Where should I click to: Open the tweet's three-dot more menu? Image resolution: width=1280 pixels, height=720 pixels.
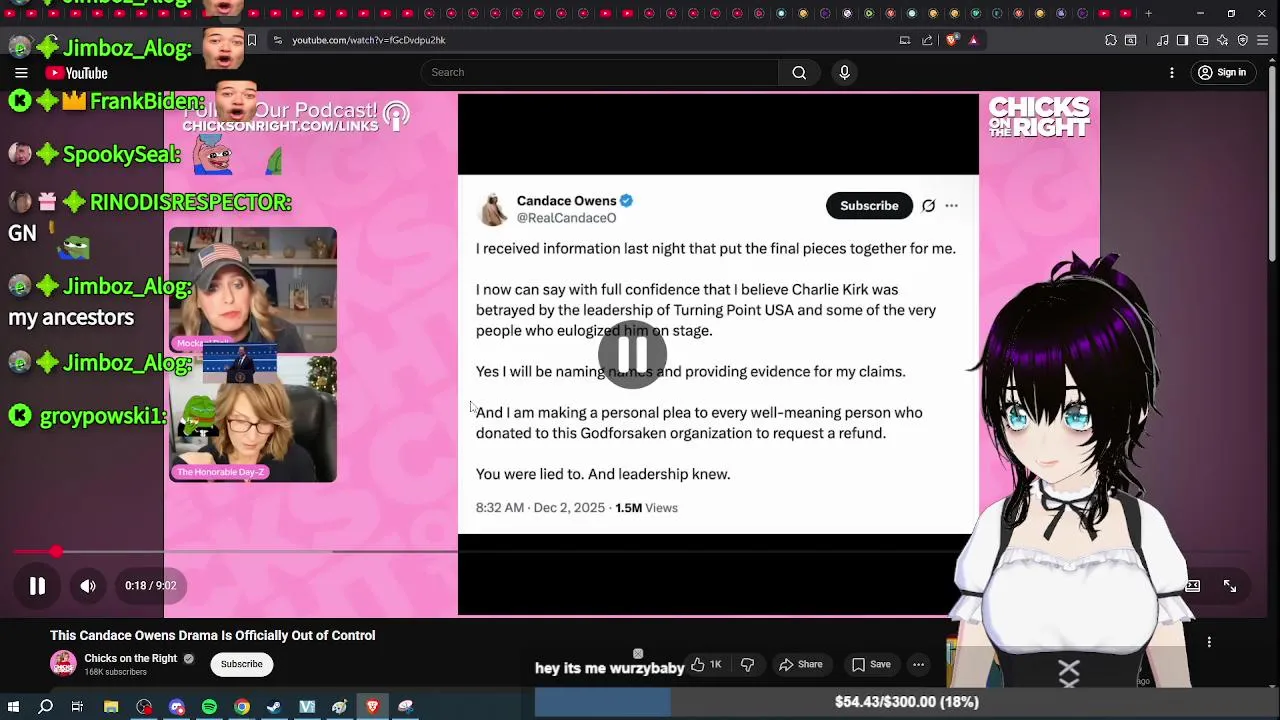pos(951,206)
